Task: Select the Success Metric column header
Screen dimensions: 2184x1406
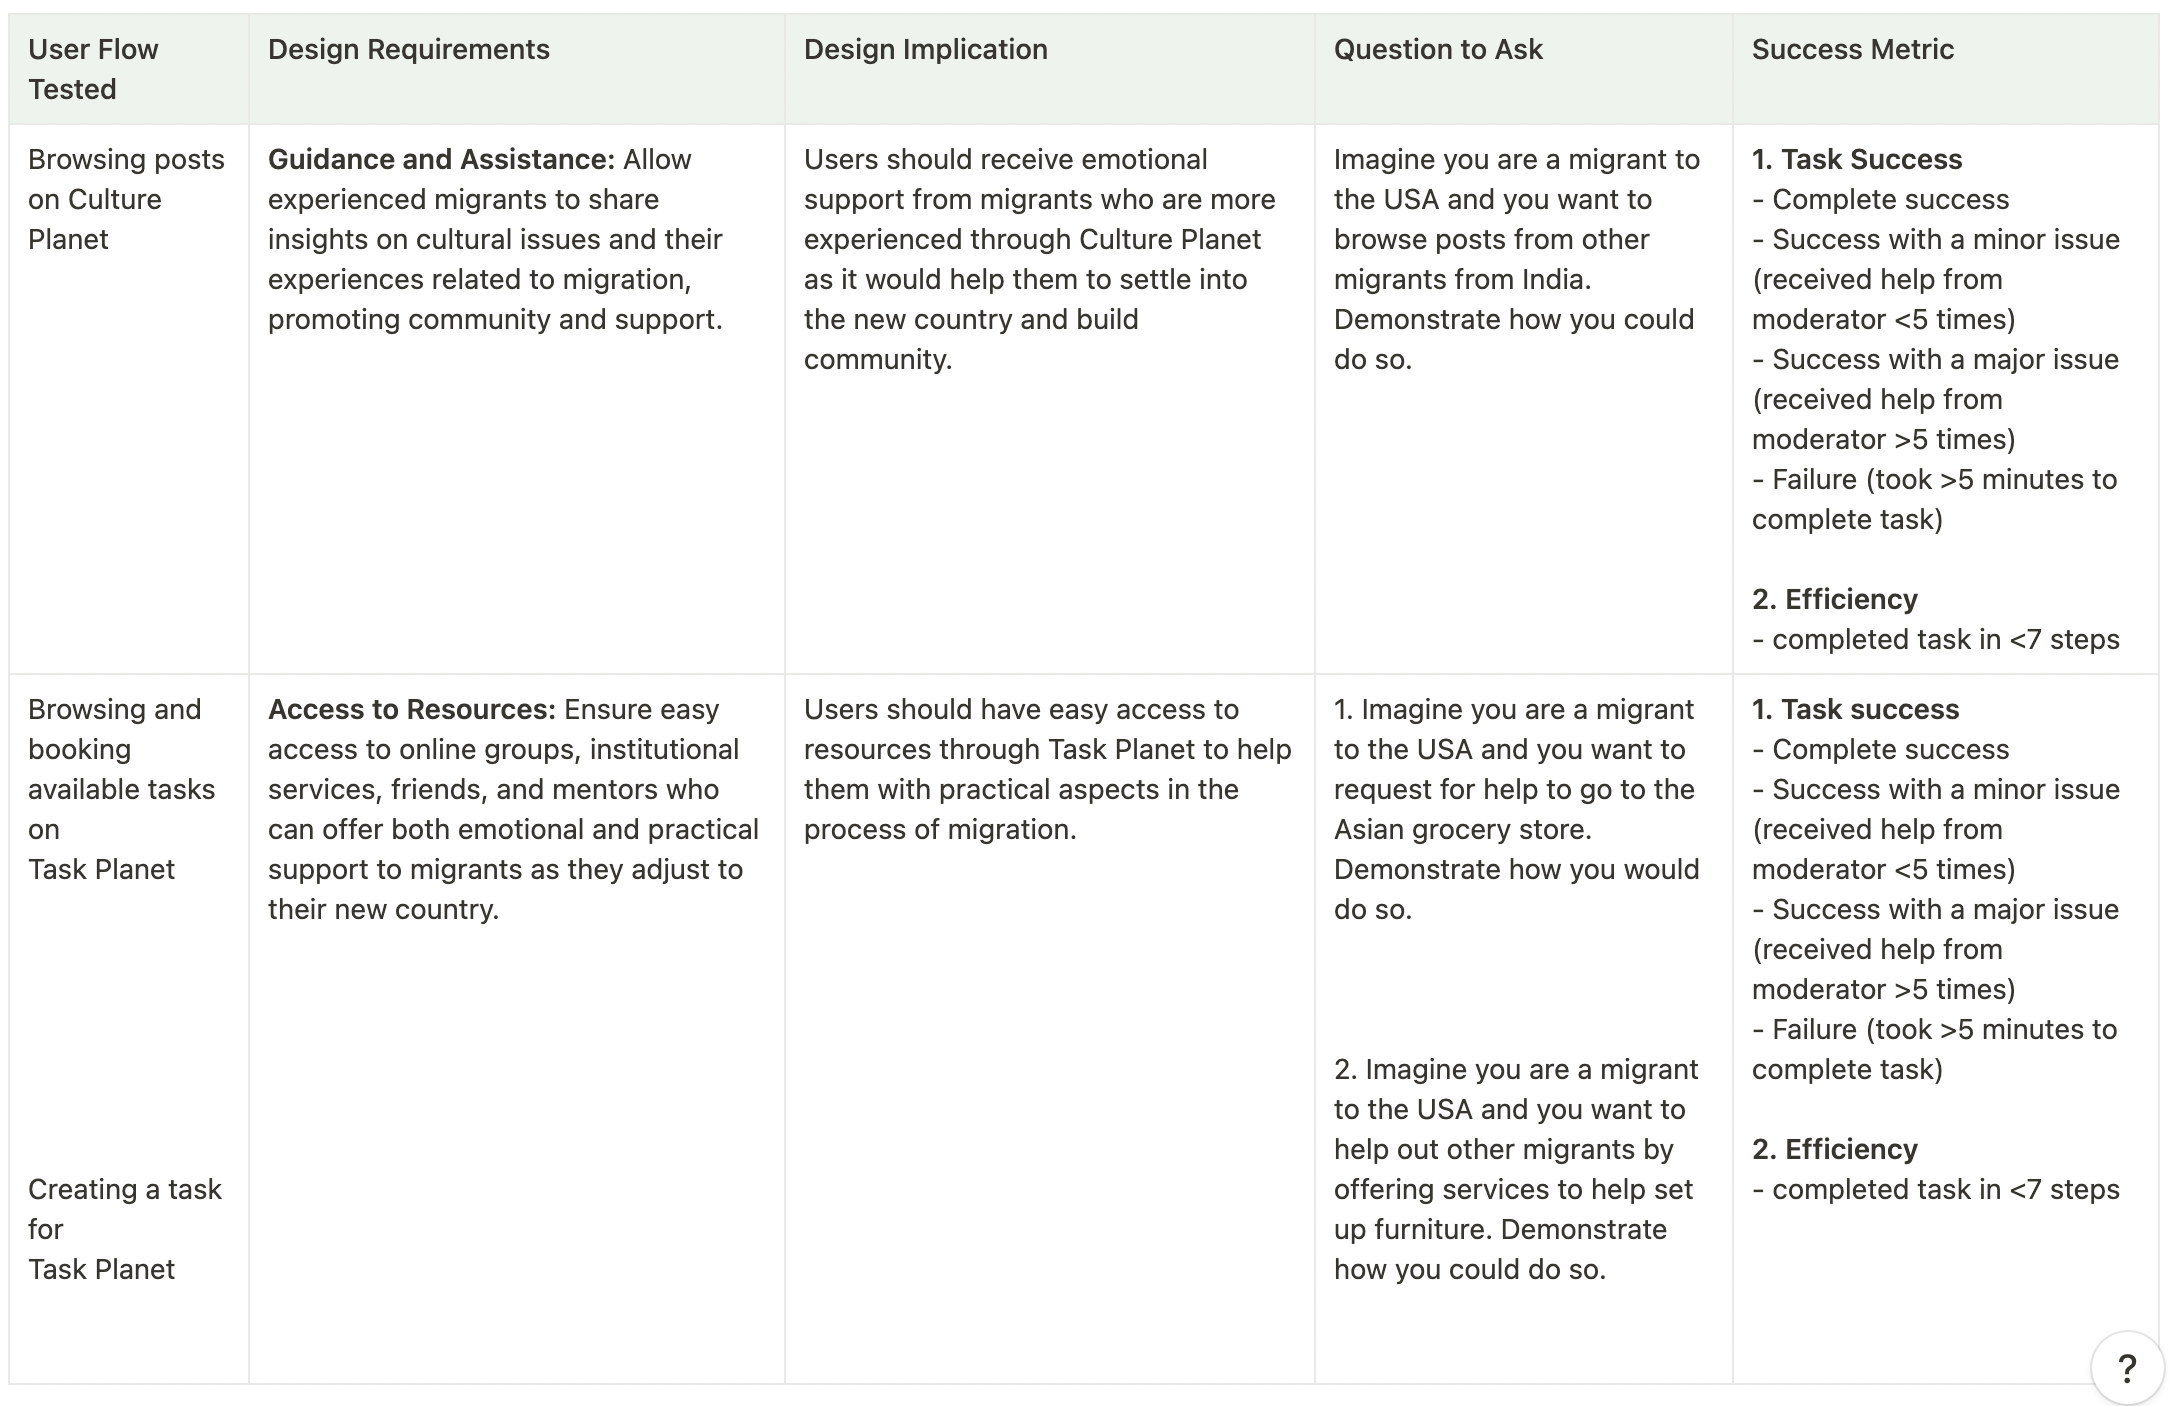Action: coord(1946,69)
